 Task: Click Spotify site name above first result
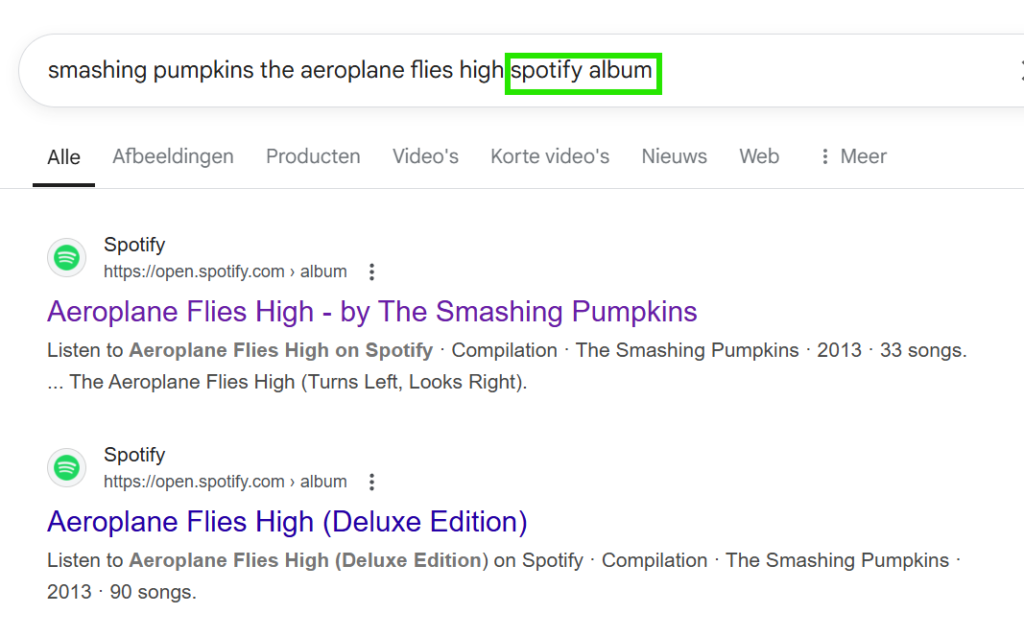[x=135, y=245]
